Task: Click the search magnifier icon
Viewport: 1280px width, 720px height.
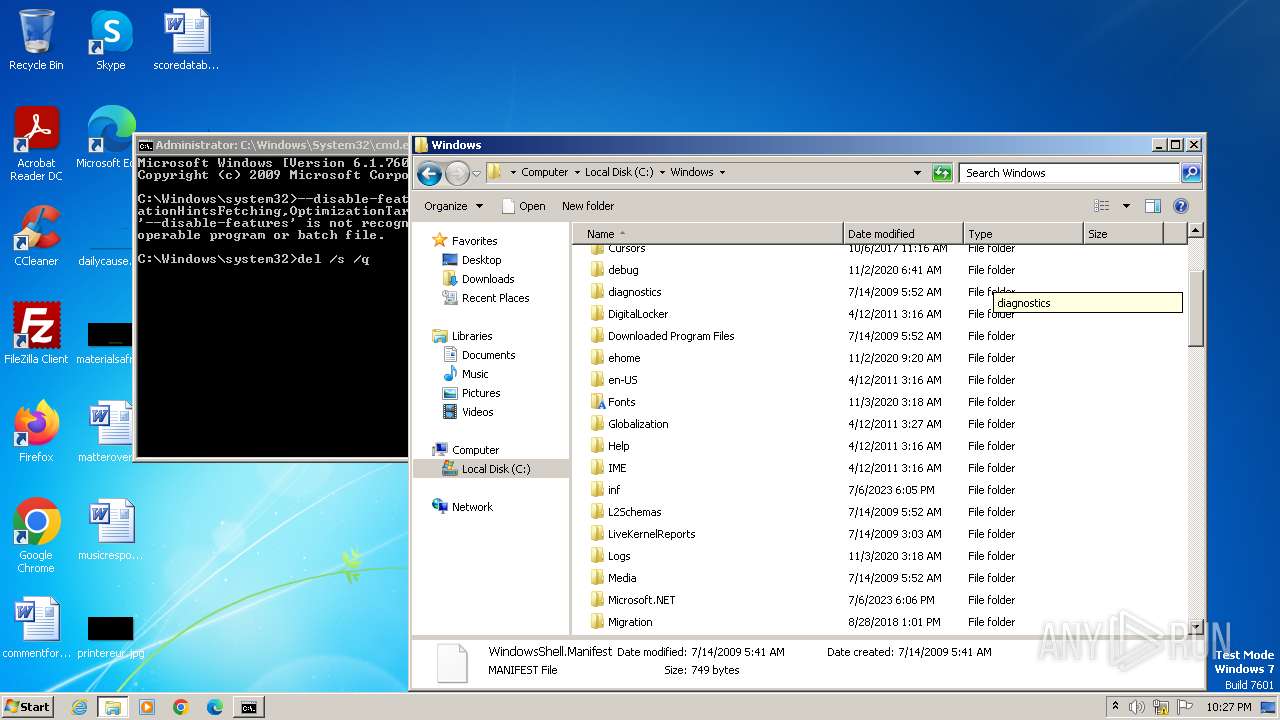Action: 1190,173
